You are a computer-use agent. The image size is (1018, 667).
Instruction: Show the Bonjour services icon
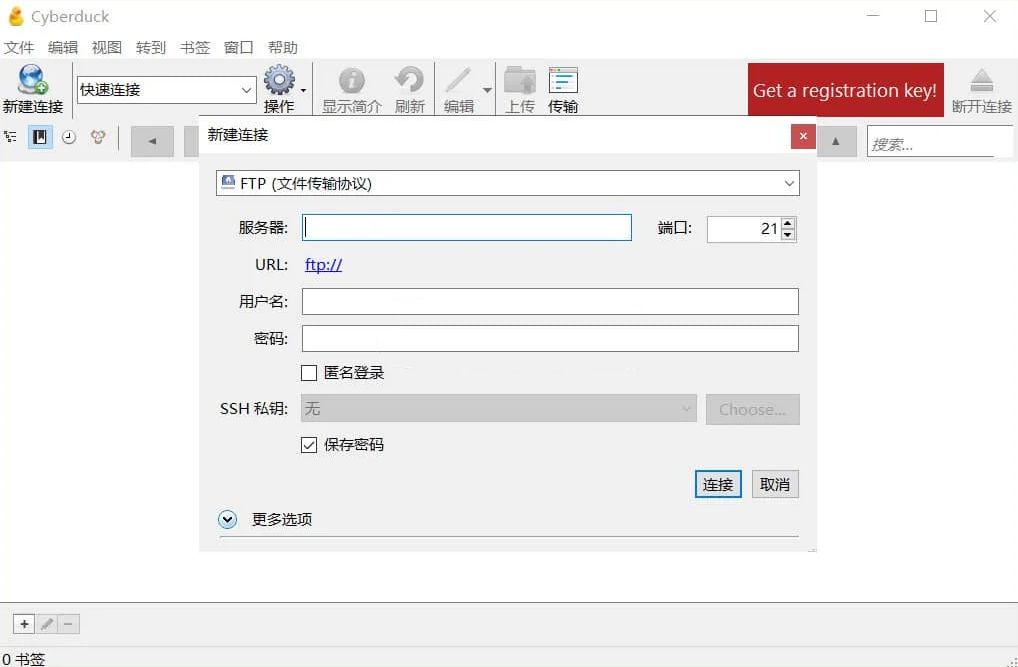(98, 137)
